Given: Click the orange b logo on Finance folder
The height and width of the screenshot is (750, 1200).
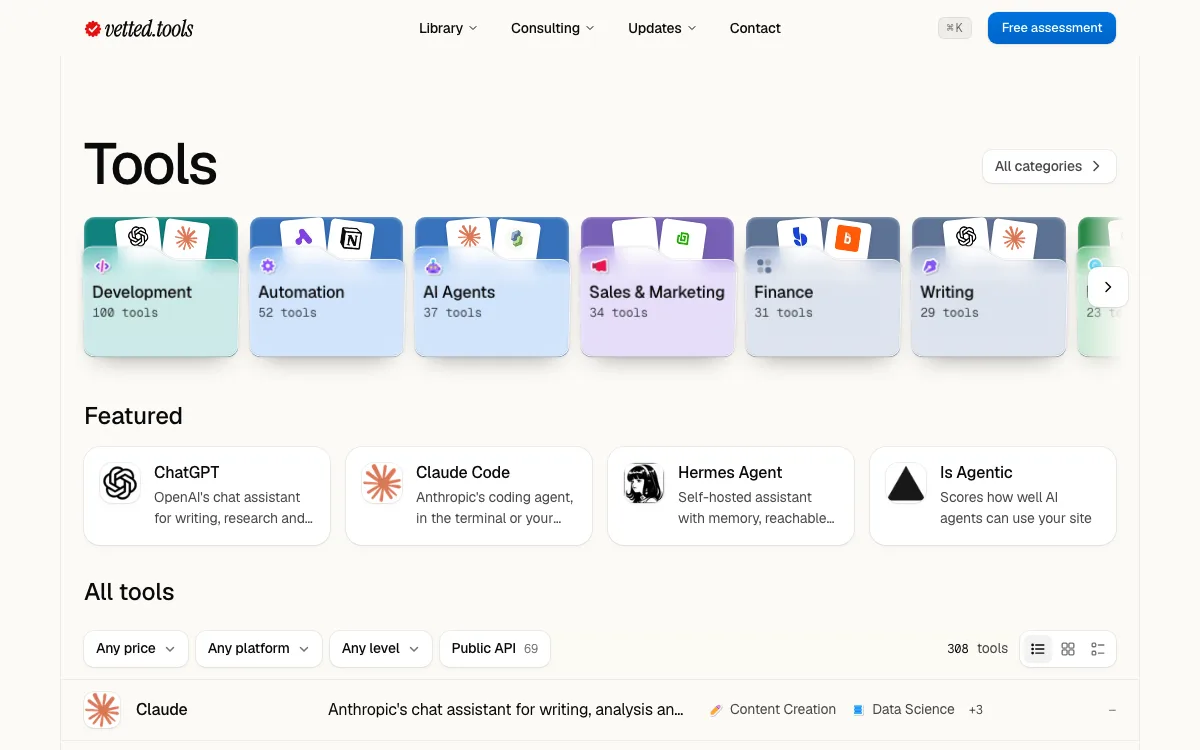Looking at the screenshot, I should pyautogui.click(x=848, y=238).
